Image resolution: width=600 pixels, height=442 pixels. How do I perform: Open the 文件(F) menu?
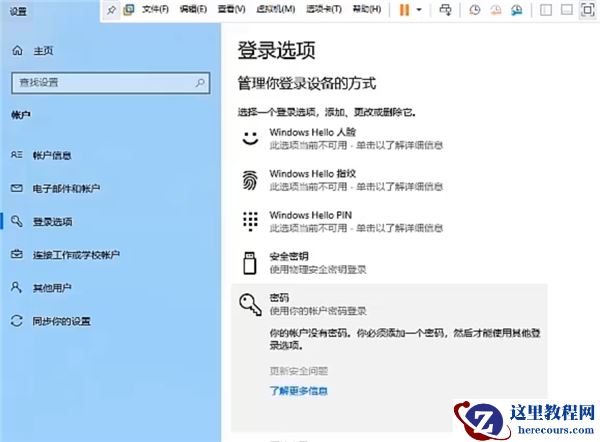155,9
